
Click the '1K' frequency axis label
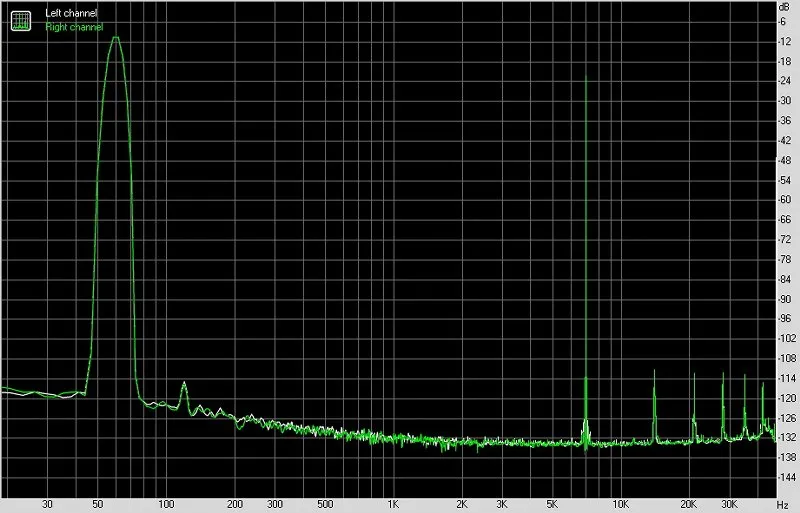393,504
